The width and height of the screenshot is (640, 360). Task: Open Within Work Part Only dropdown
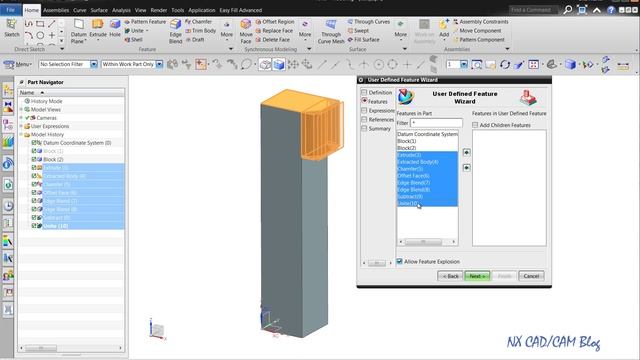pos(159,64)
